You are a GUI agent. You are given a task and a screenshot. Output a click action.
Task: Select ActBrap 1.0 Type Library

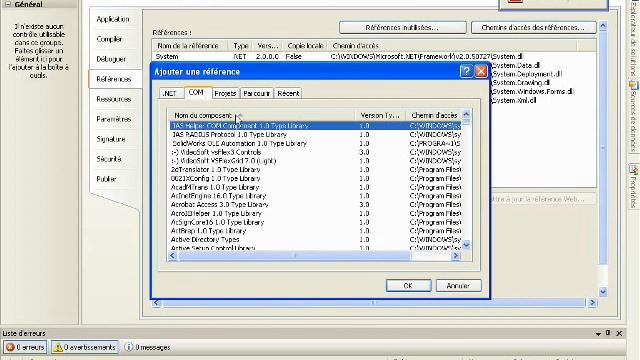pyautogui.click(x=315, y=231)
